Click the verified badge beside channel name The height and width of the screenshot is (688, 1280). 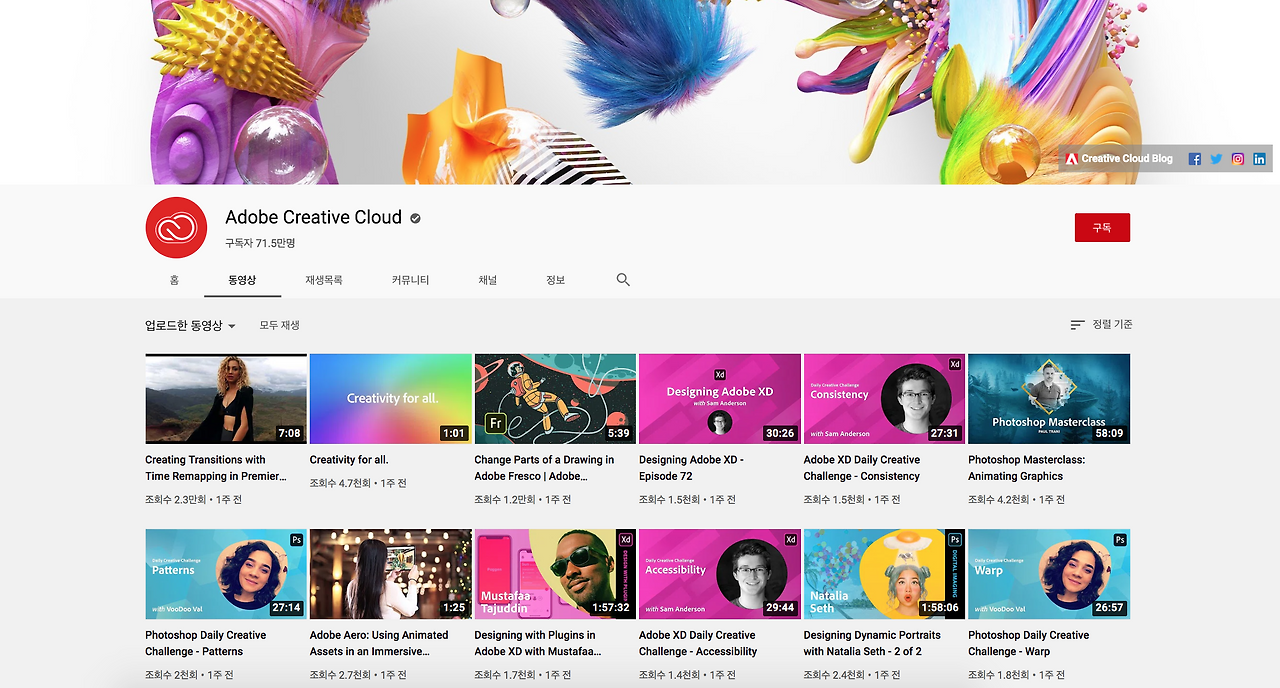415,218
